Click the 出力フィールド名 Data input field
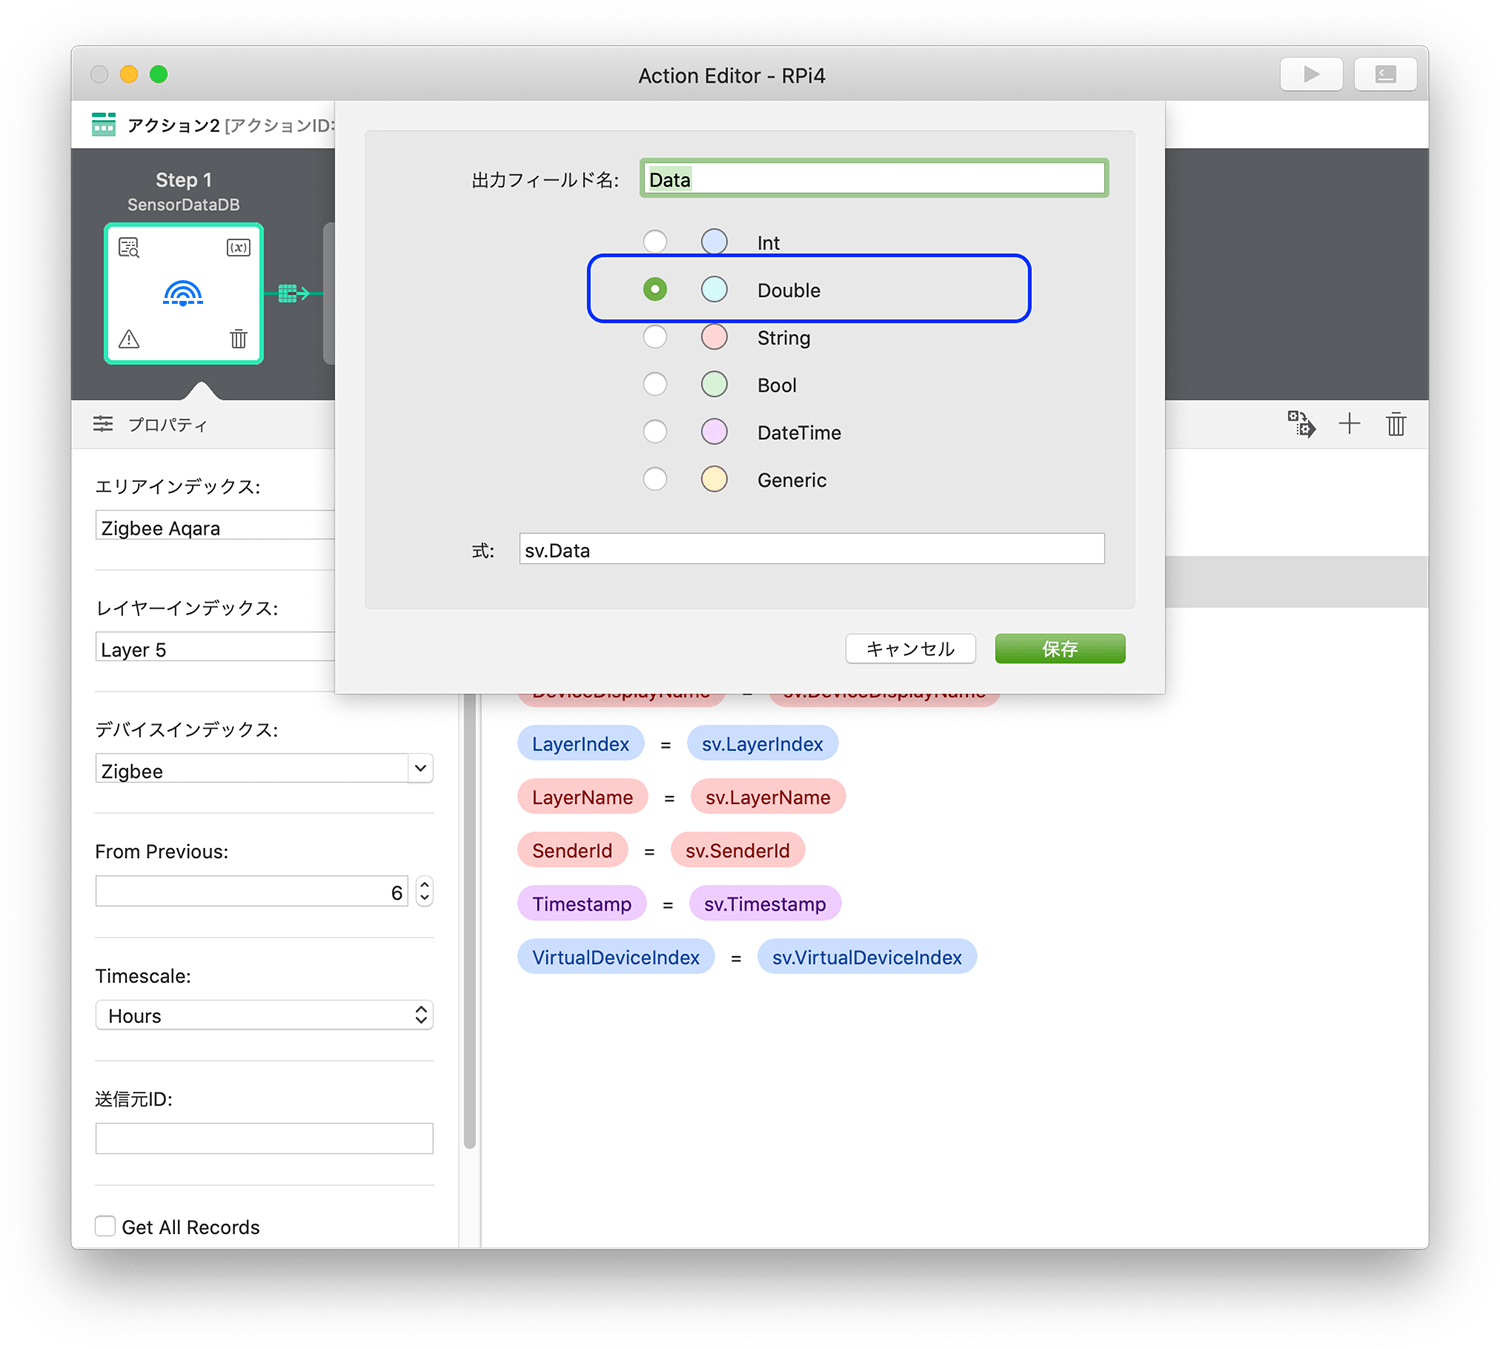The width and height of the screenshot is (1500, 1349). click(874, 179)
